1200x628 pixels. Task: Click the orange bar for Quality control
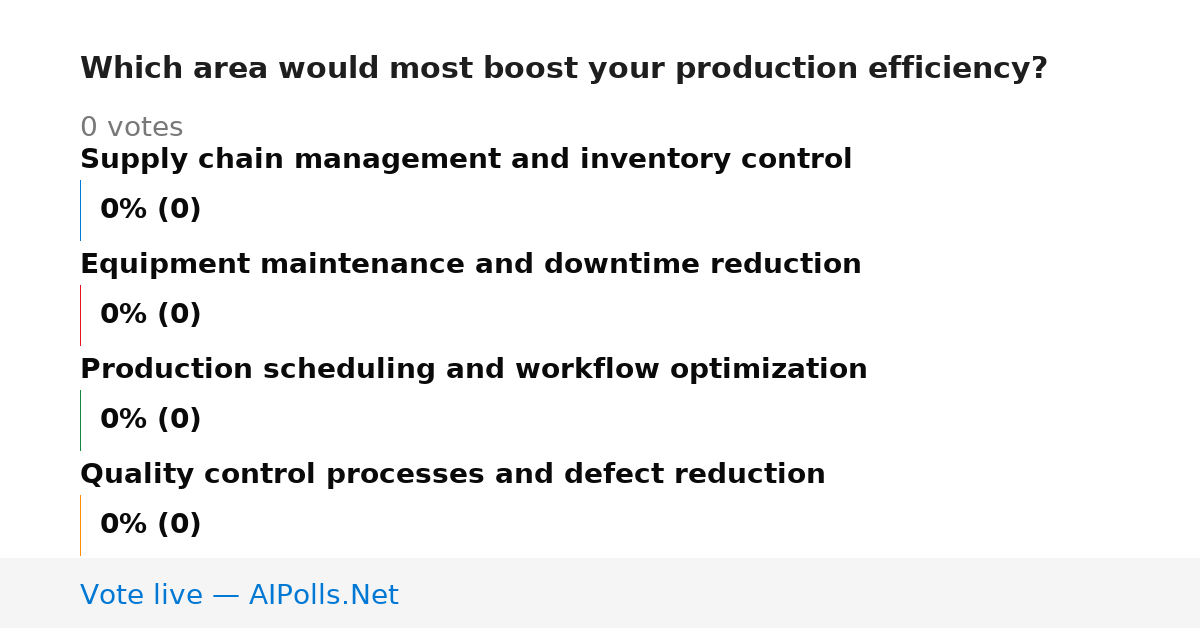80,525
